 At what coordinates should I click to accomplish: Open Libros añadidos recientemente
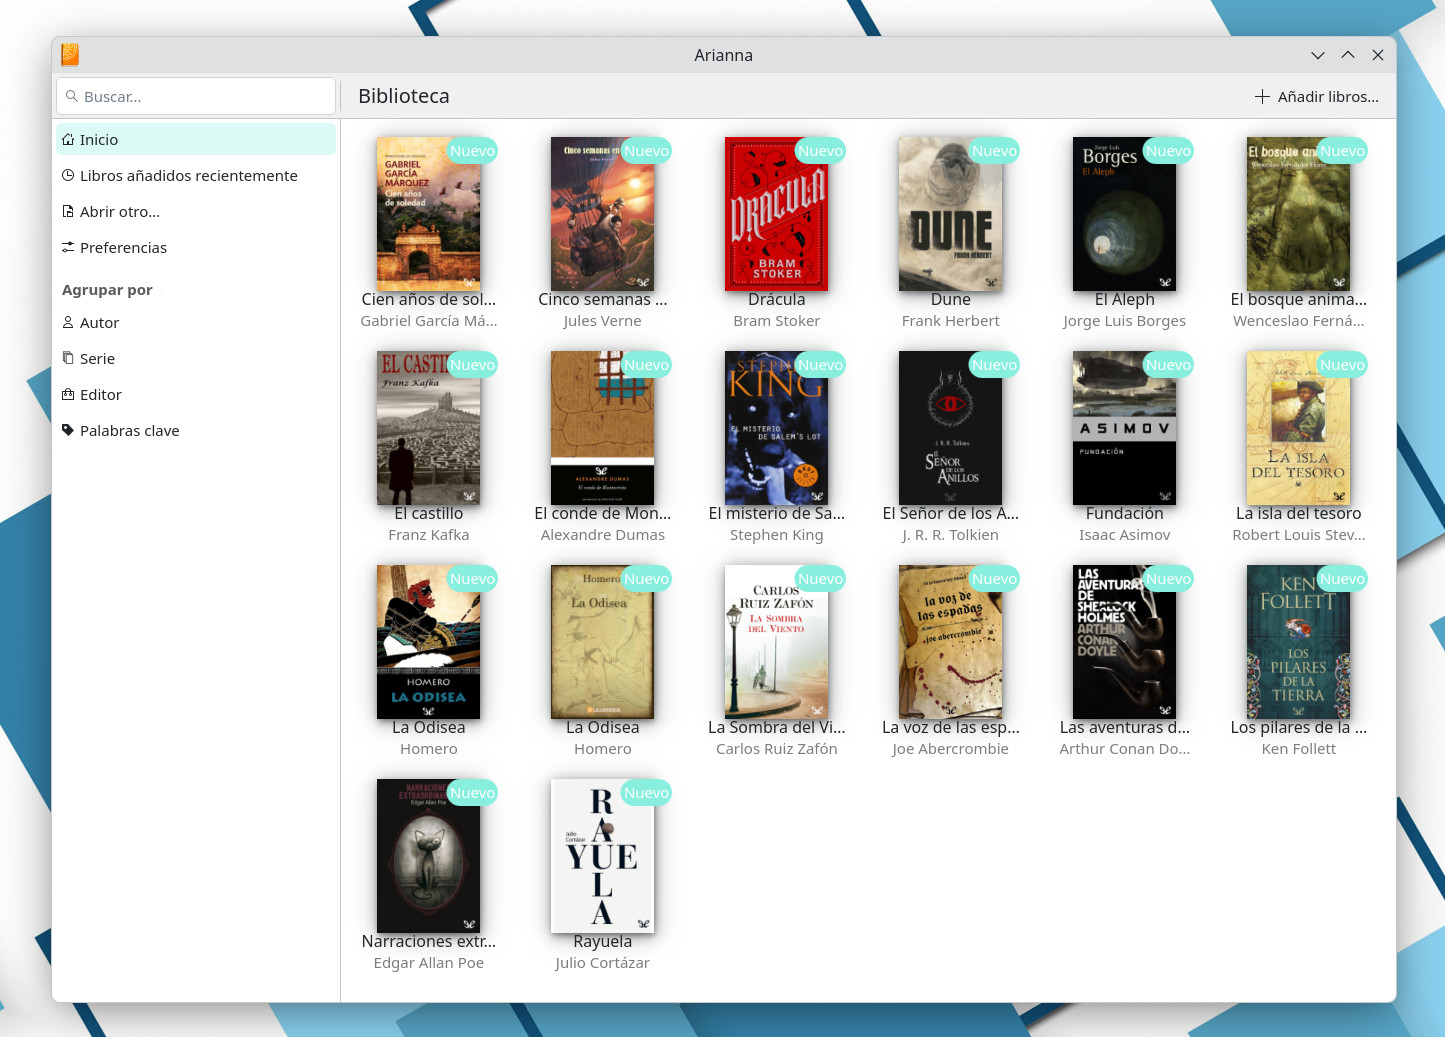(x=196, y=176)
